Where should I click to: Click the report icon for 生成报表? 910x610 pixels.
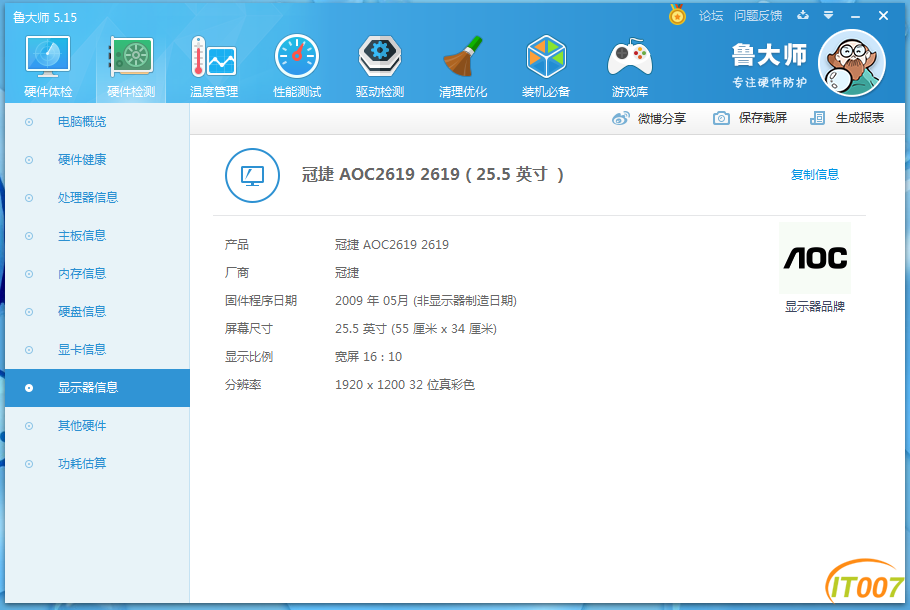pyautogui.click(x=817, y=118)
